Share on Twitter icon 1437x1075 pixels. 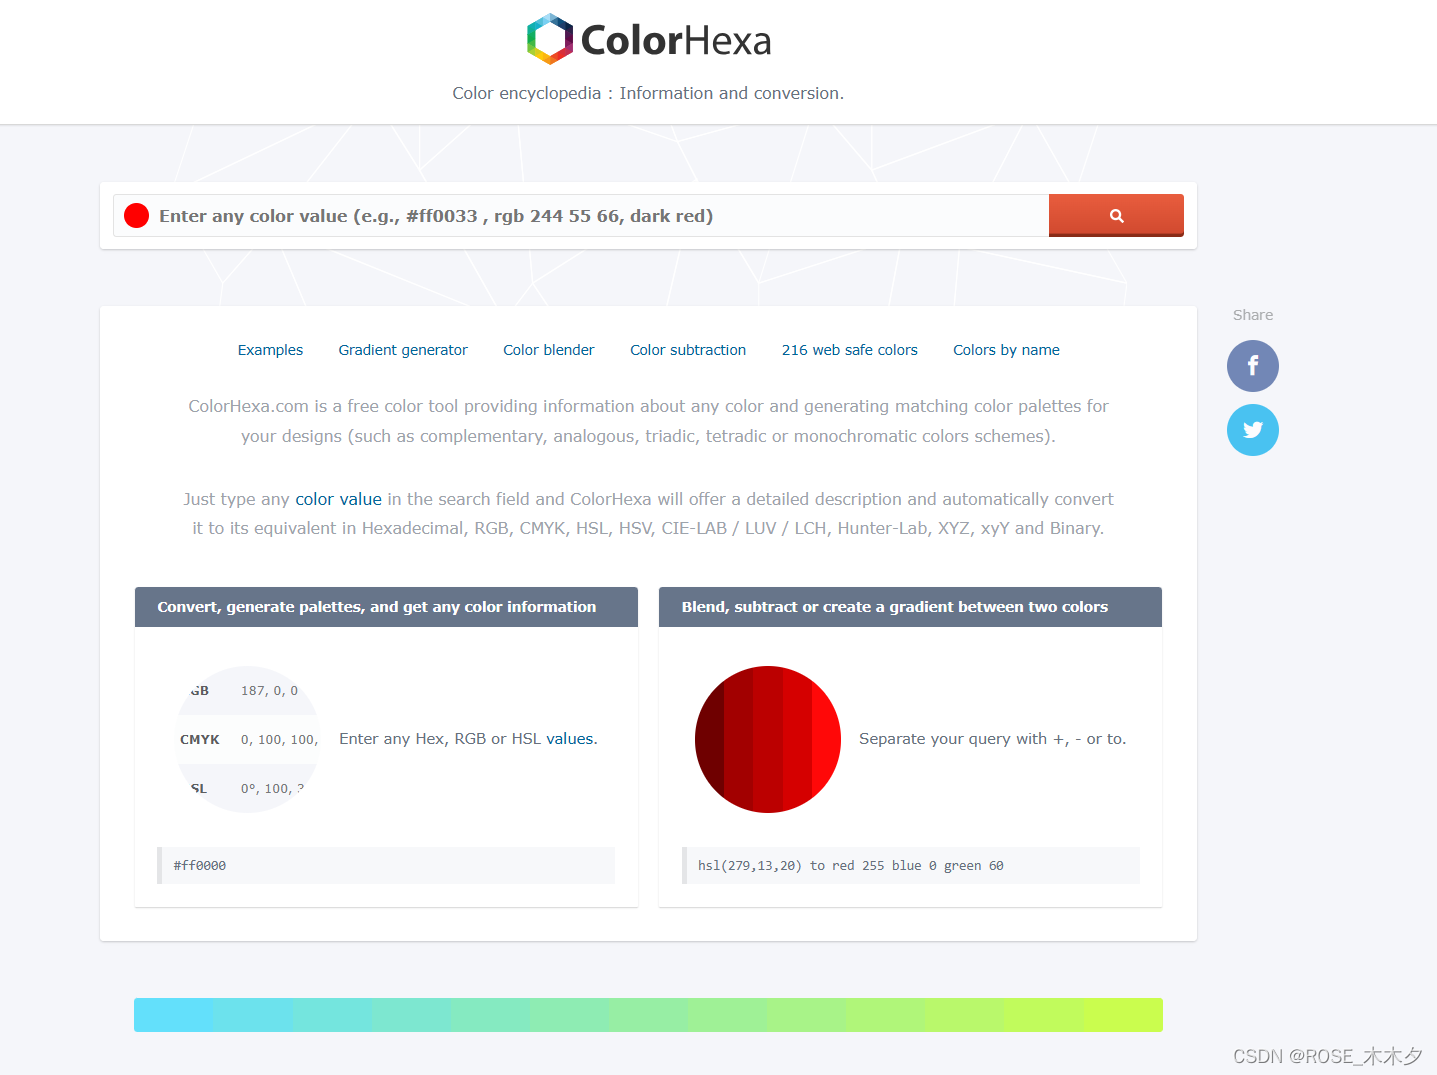1253,430
